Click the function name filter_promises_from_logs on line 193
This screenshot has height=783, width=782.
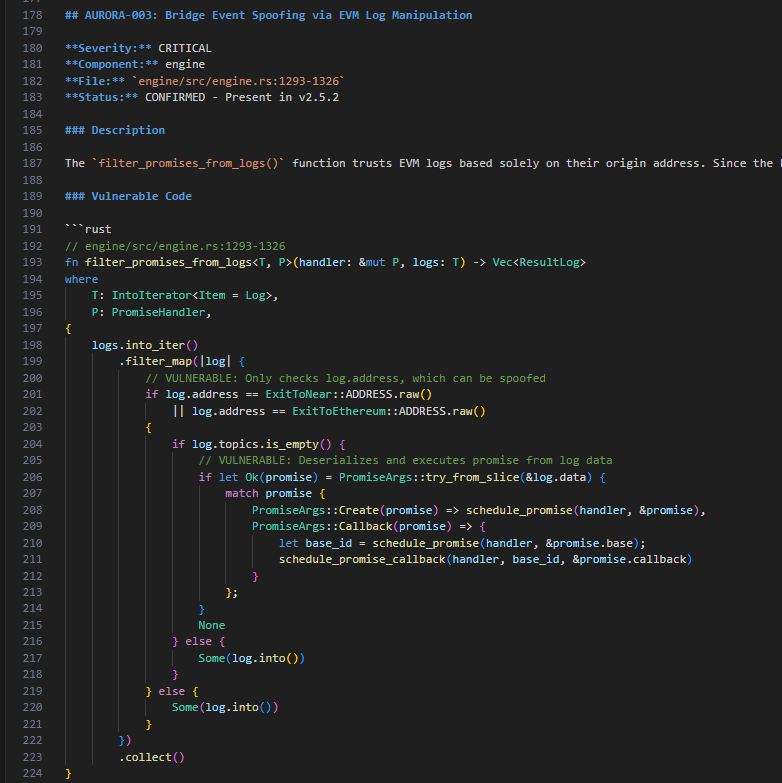(168, 262)
